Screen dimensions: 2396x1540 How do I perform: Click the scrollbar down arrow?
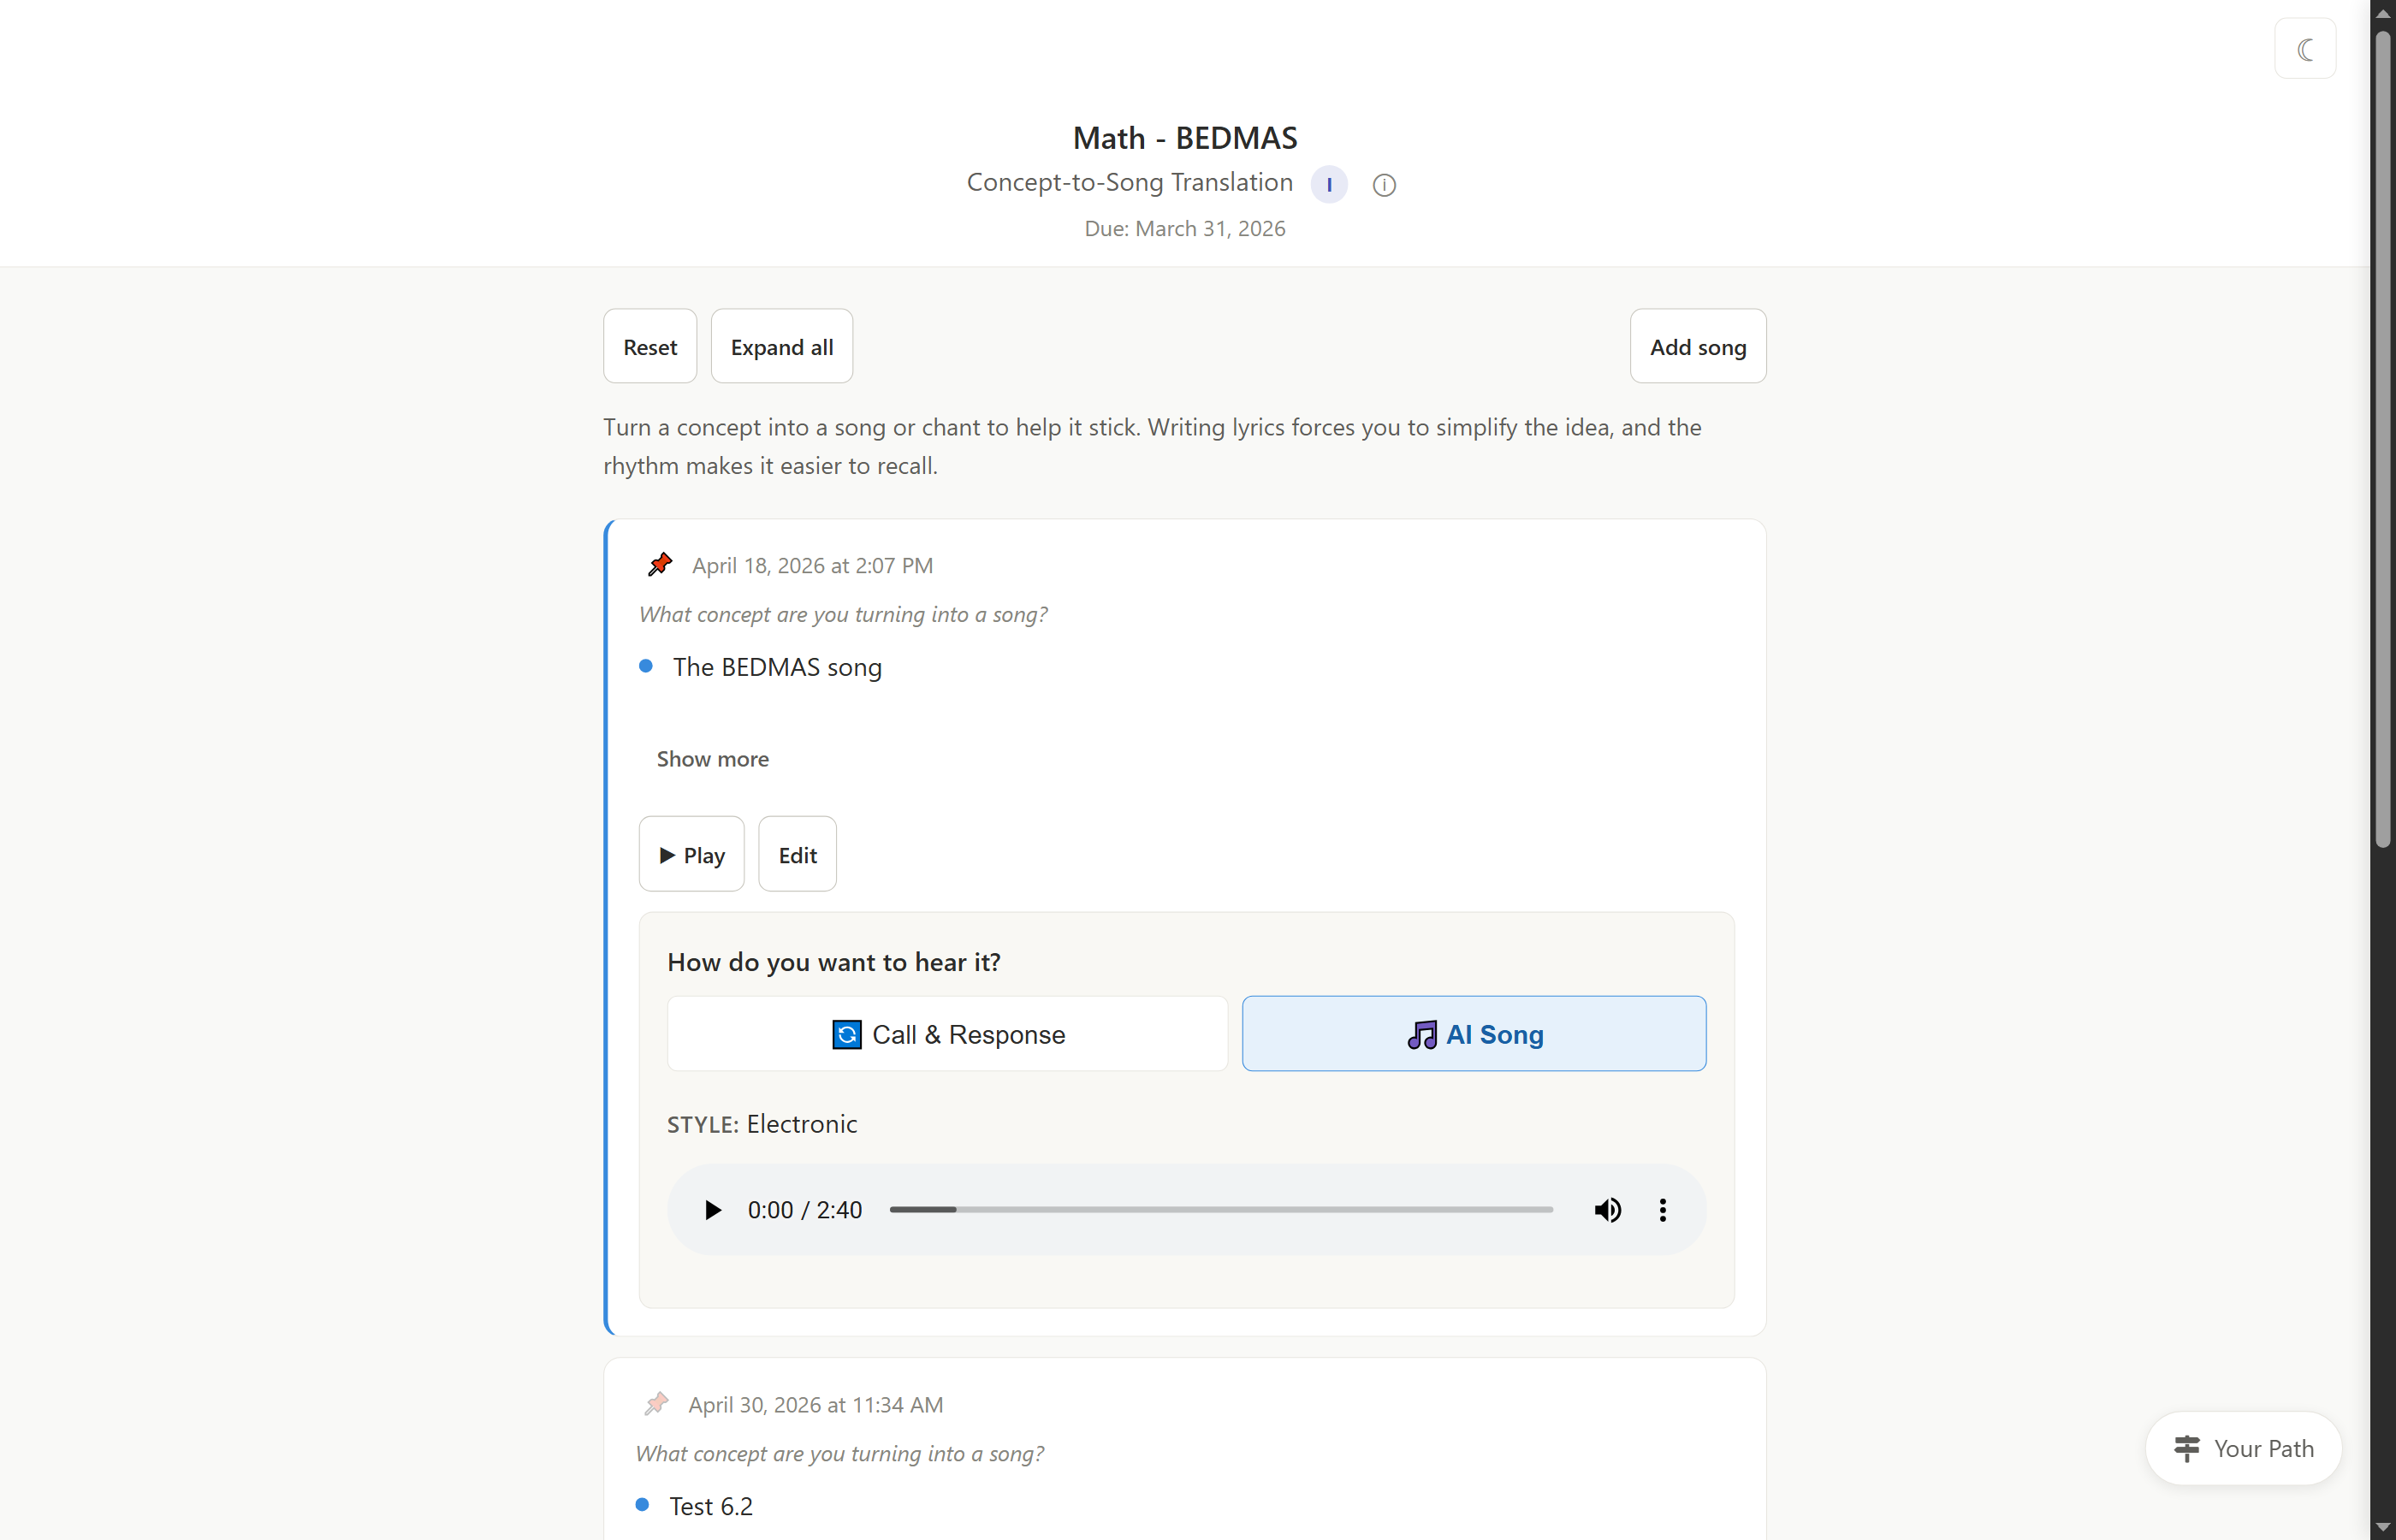[x=2383, y=1527]
